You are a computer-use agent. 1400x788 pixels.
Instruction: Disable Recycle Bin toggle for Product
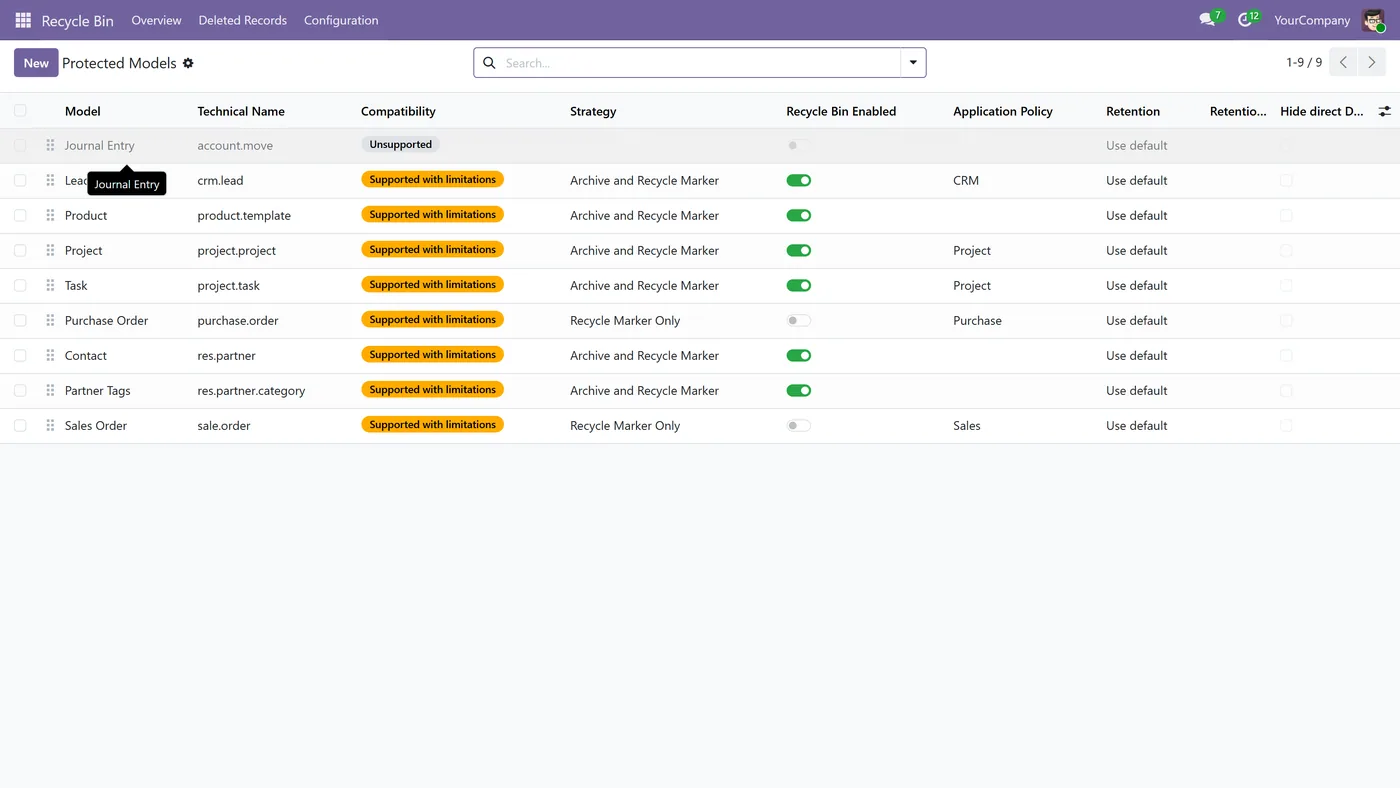click(x=798, y=215)
